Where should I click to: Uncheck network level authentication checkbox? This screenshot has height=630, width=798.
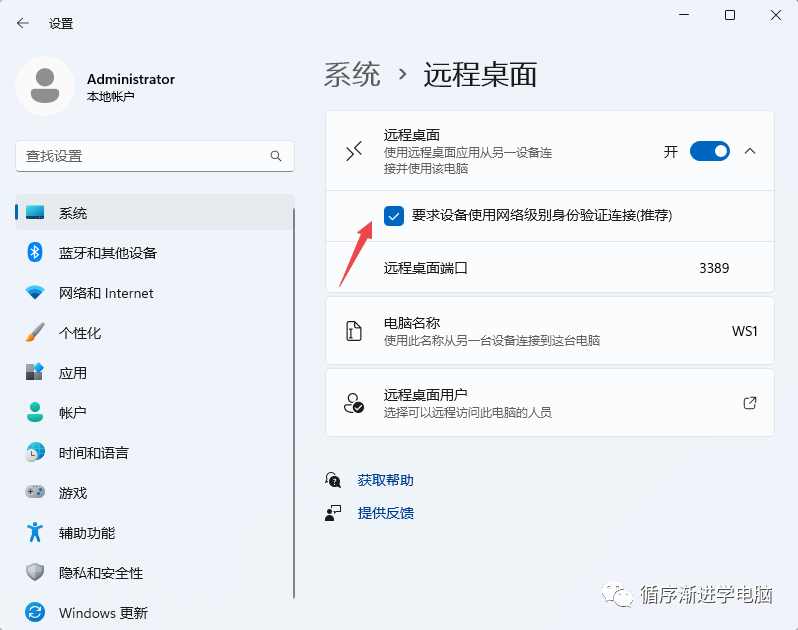pos(394,216)
